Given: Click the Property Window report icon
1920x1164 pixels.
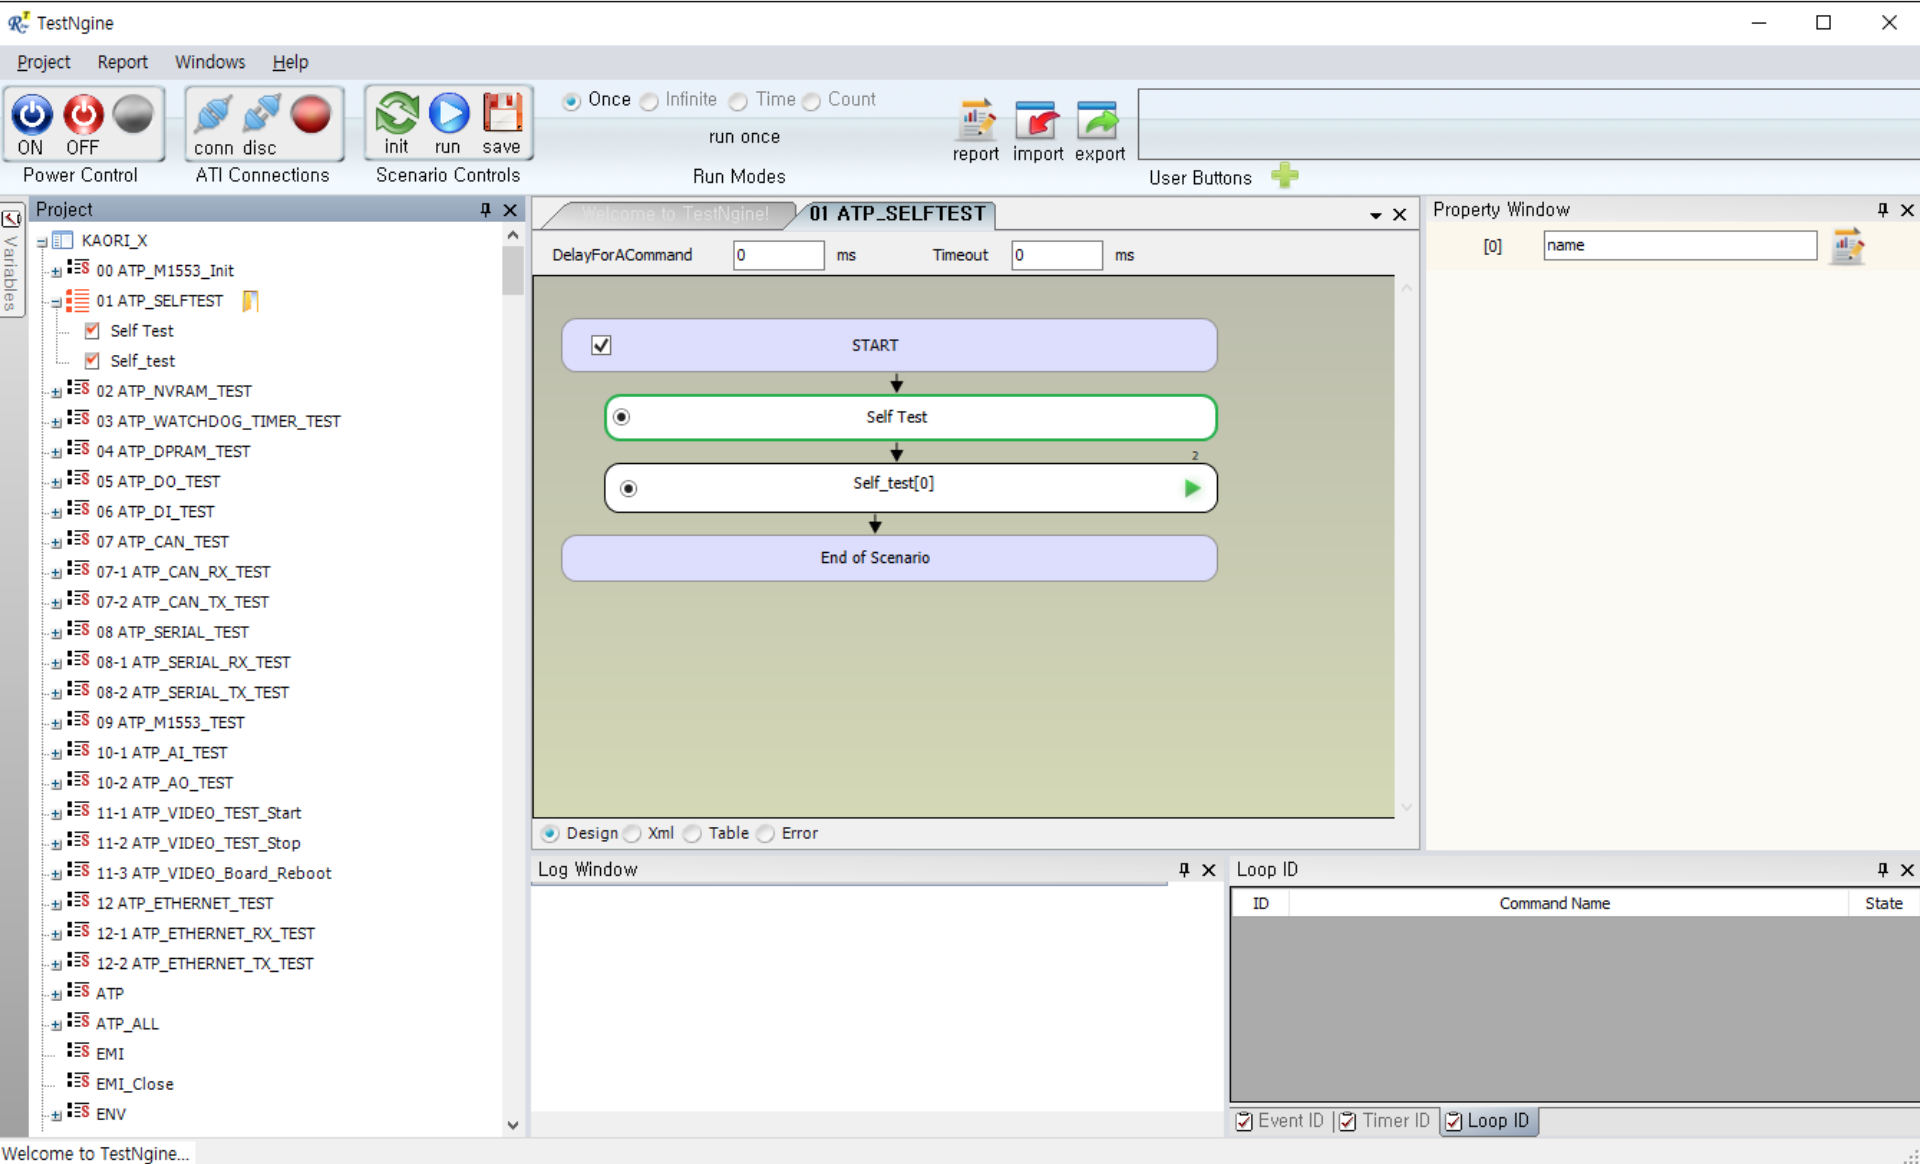Looking at the screenshot, I should click(1847, 246).
